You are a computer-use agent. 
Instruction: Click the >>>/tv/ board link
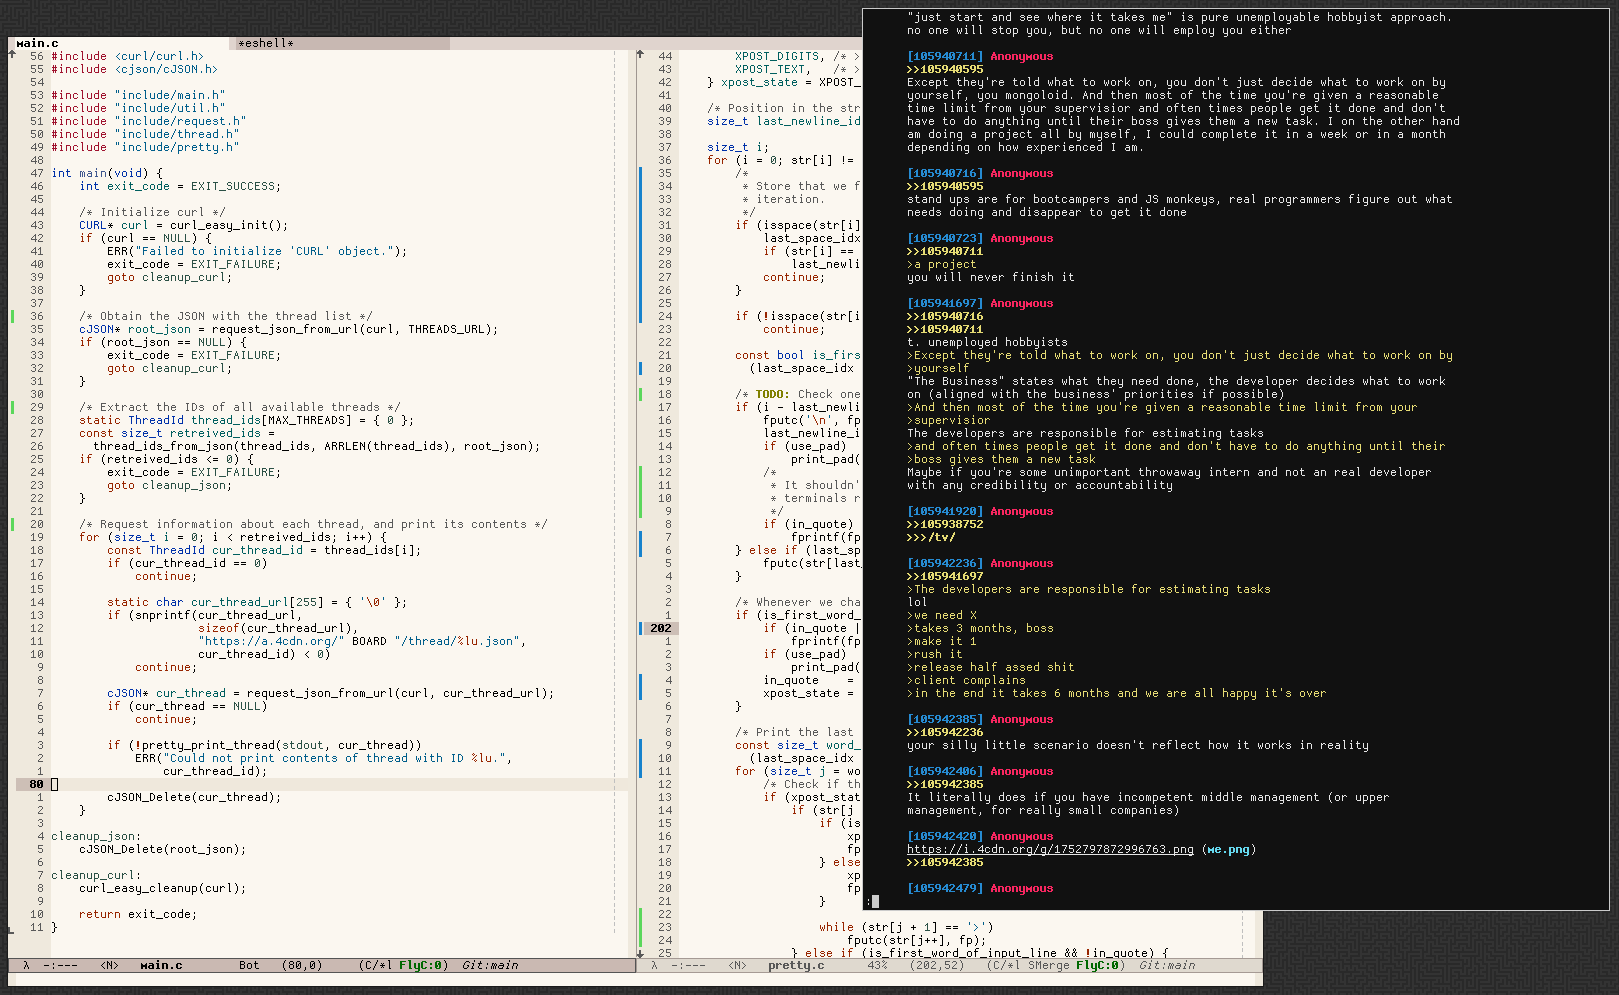click(x=931, y=537)
